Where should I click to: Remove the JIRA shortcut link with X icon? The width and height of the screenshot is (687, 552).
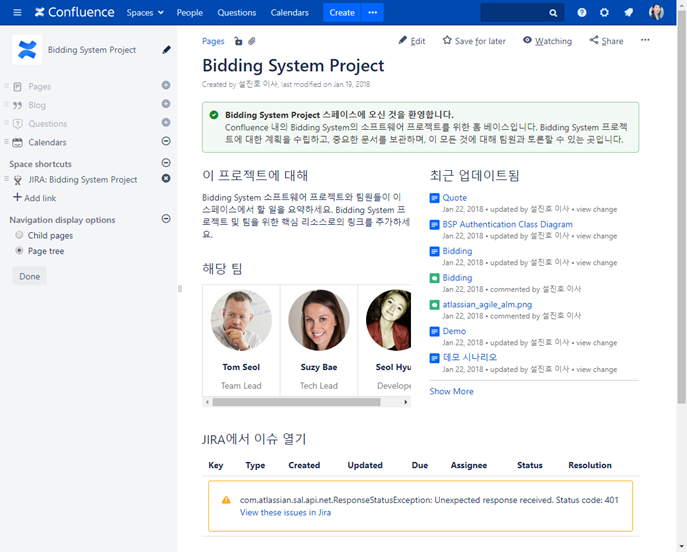(x=166, y=178)
